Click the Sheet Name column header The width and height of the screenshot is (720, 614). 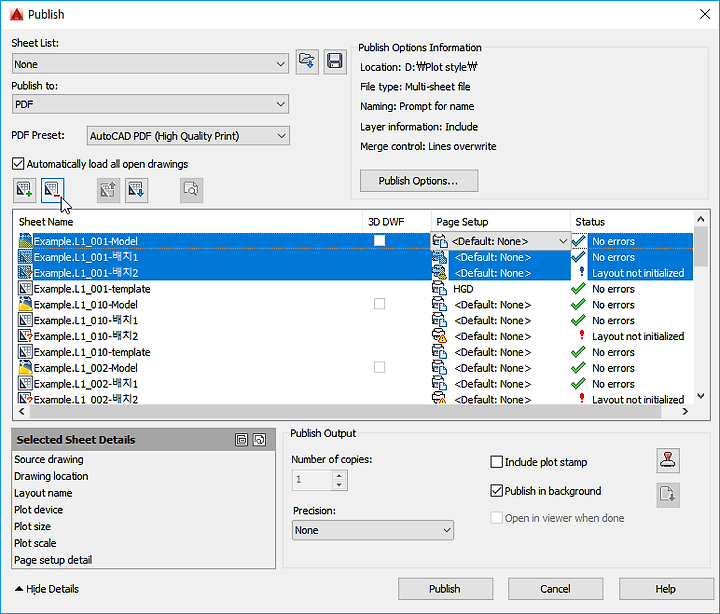click(188, 222)
